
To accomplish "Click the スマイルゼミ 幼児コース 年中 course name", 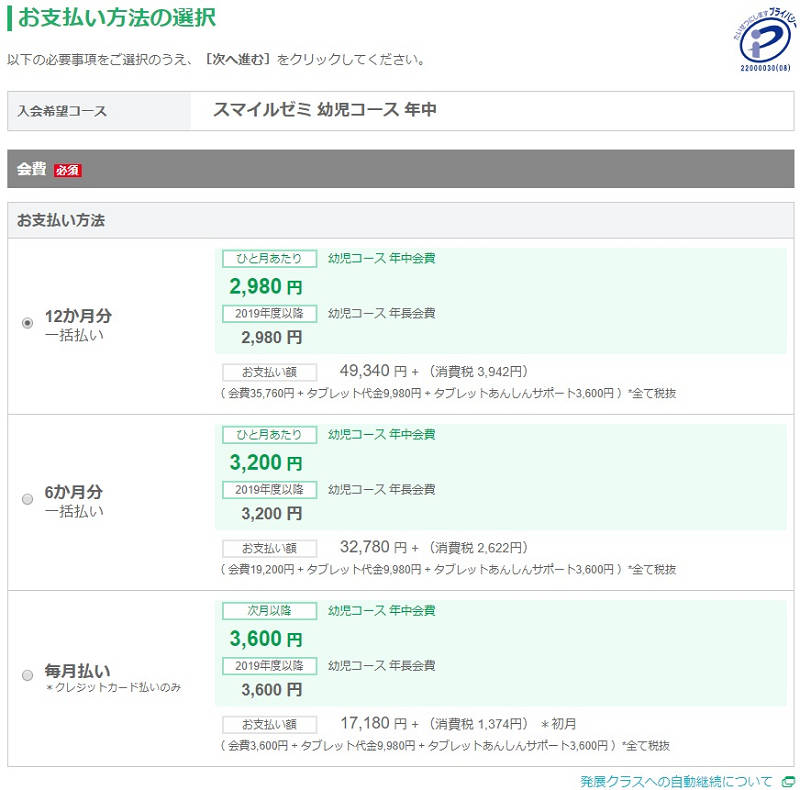I will point(325,110).
